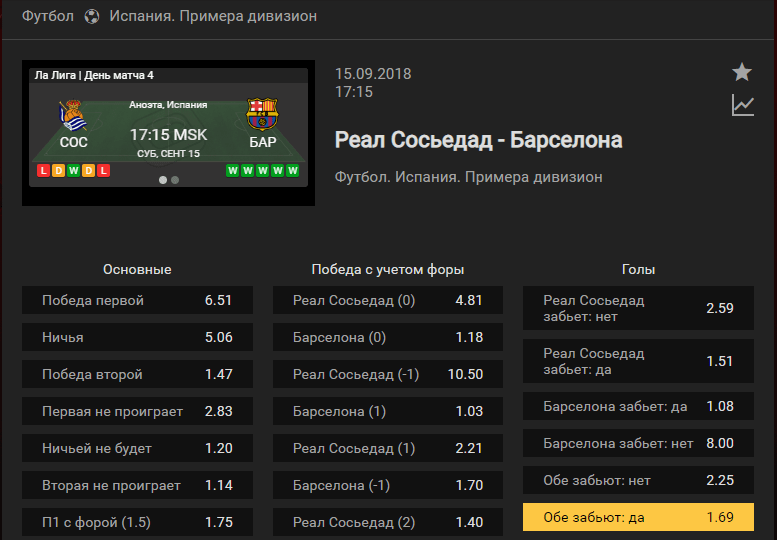Image resolution: width=777 pixels, height=540 pixels.
Task: Click the match widget title Ла Лига
Action: [94, 75]
